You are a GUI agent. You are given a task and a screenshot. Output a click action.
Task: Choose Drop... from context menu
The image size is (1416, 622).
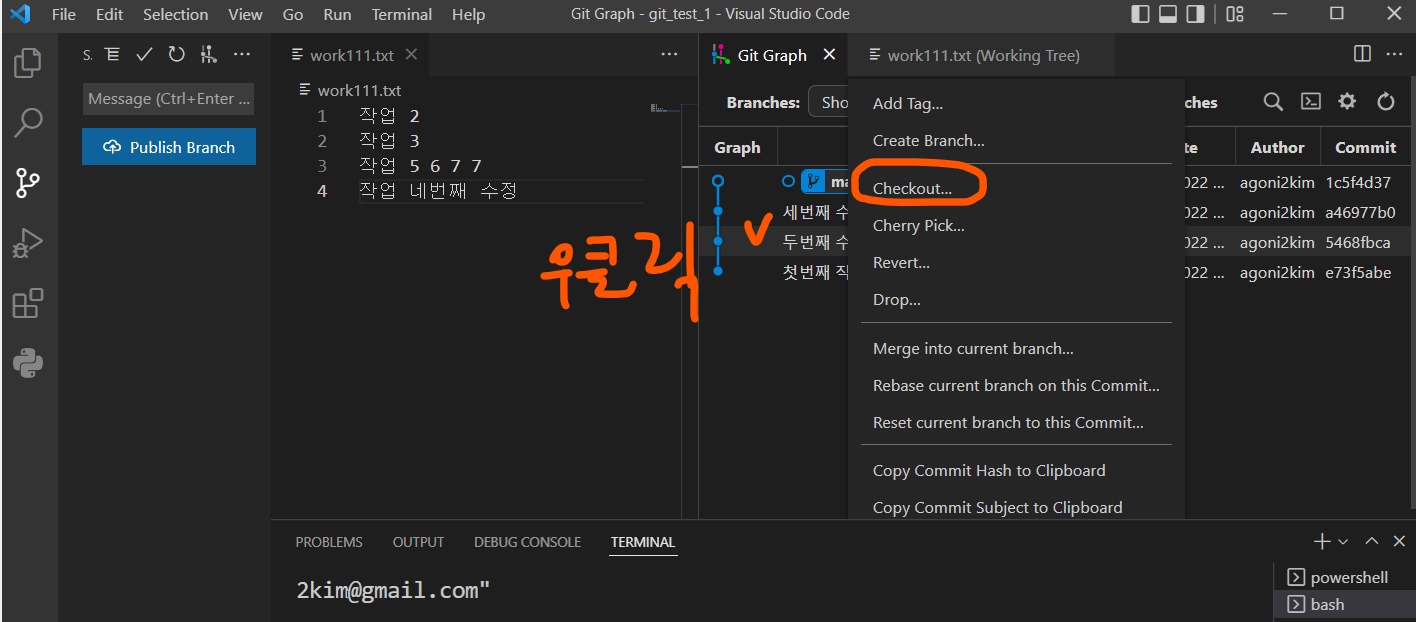(x=1016, y=299)
